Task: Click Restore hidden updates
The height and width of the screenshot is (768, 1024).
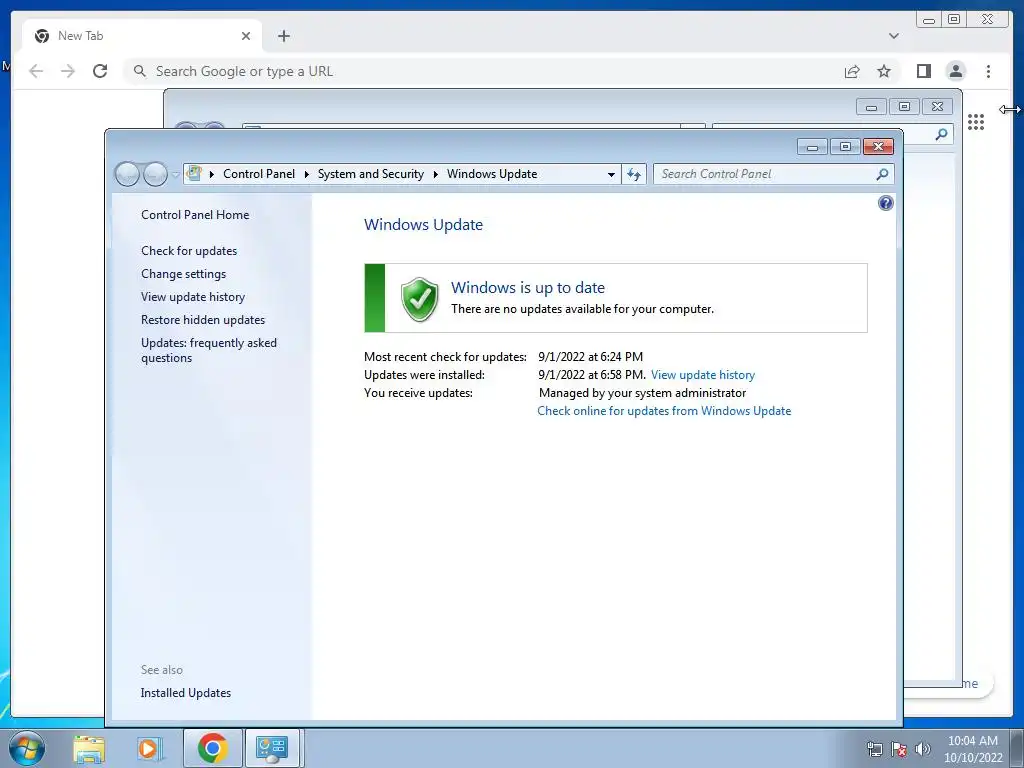Action: (202, 320)
